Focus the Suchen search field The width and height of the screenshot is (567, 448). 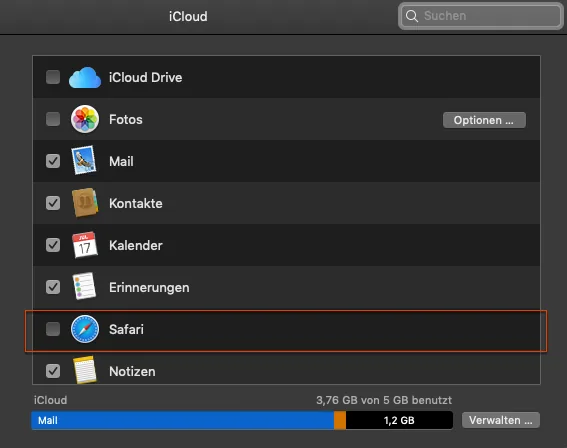(x=481, y=16)
